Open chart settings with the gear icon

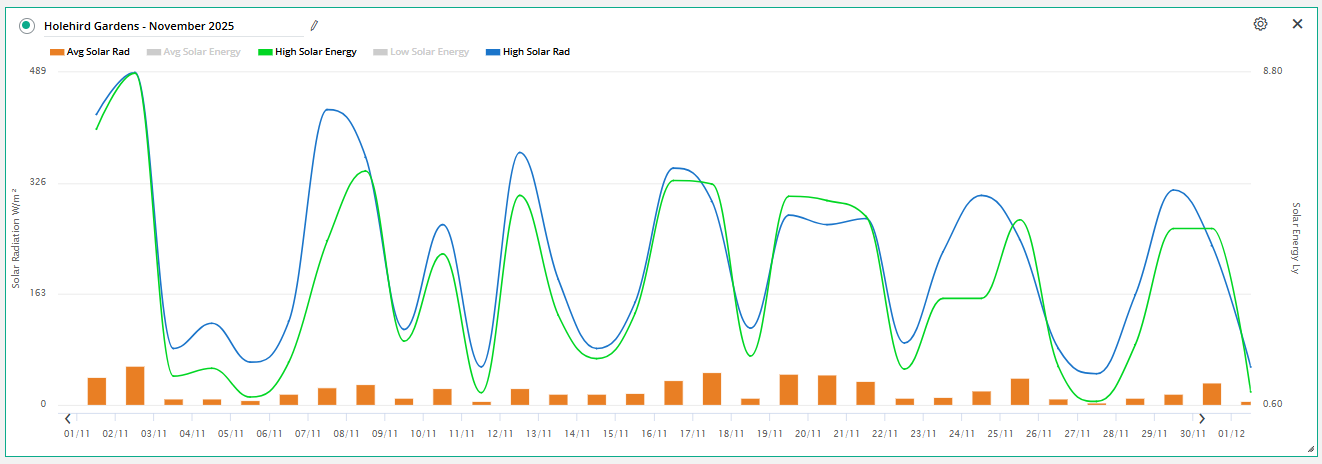(1260, 24)
